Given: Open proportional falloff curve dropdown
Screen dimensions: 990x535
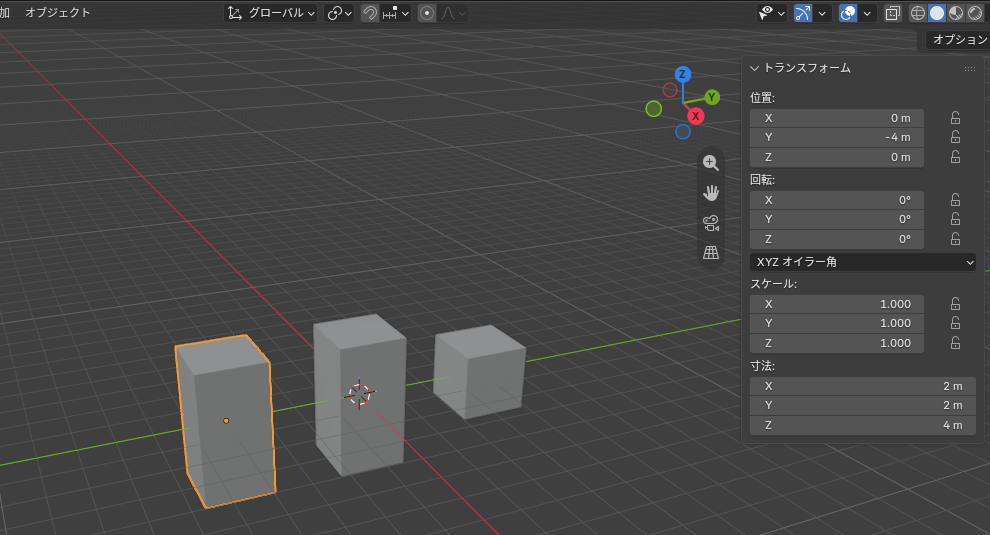Looking at the screenshot, I should 453,13.
